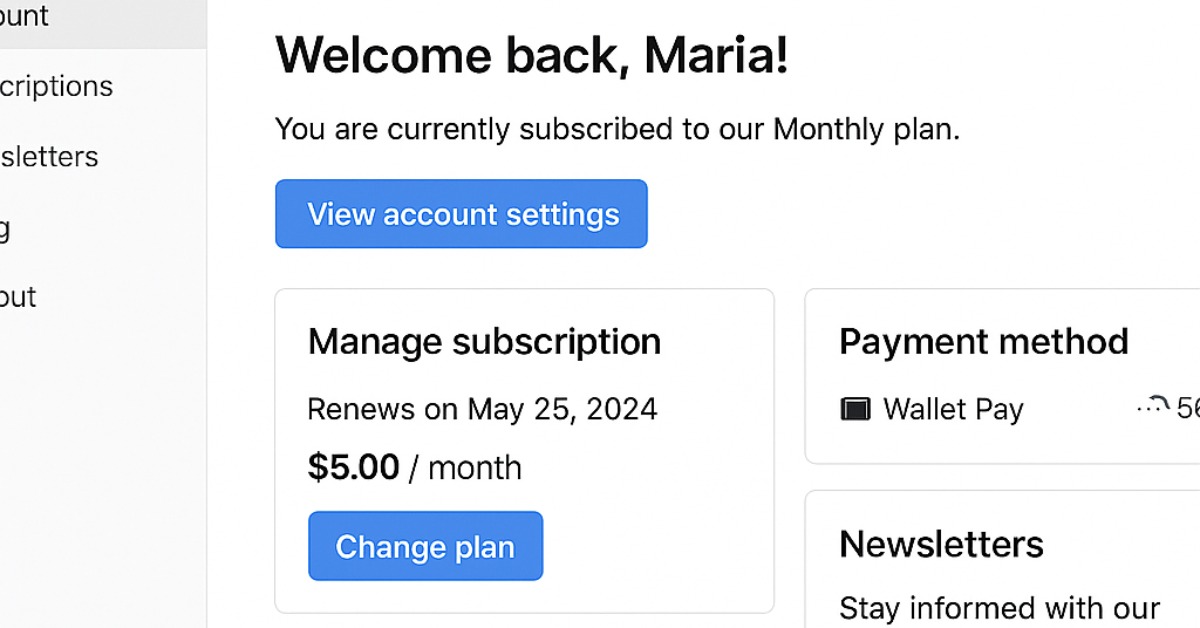Open the highlighted Account sidebar item
Screen dimensions: 1200x628
(25, 17)
